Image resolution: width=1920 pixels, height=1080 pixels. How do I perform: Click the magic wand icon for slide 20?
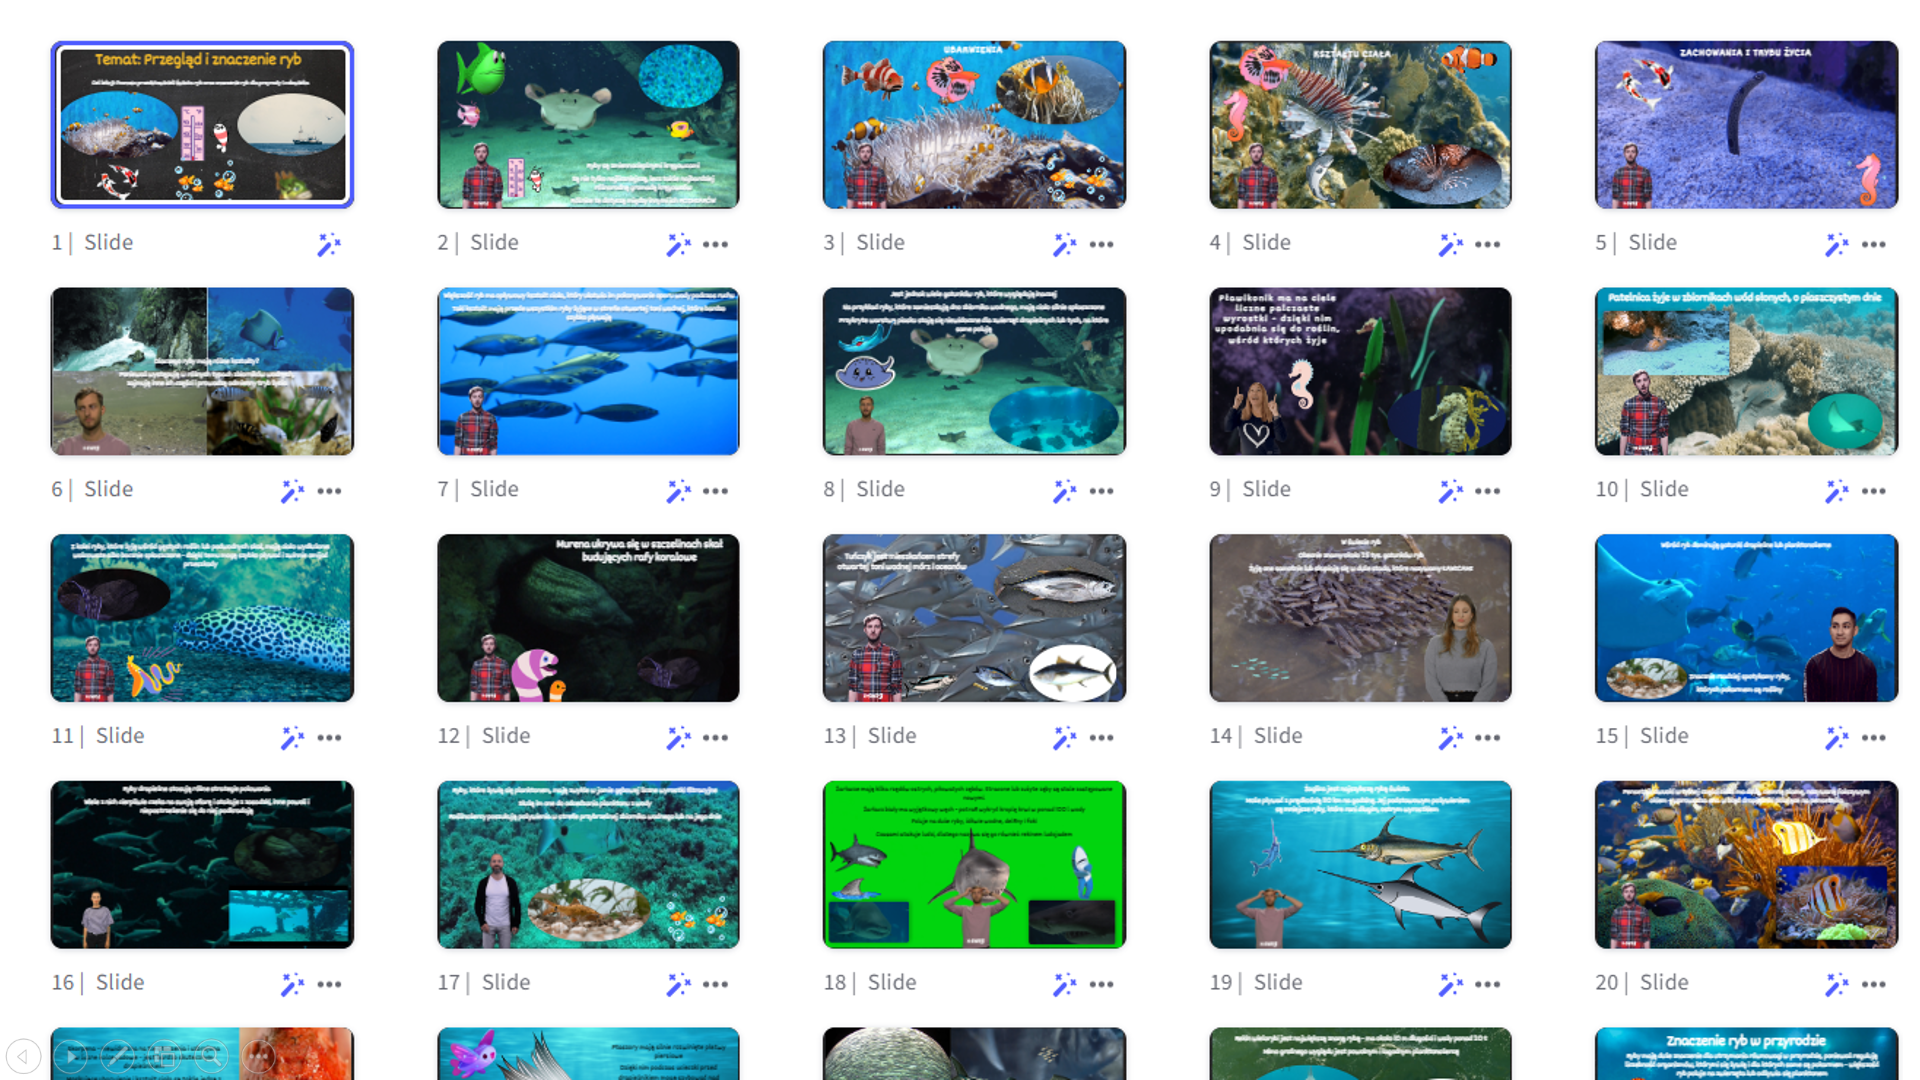pyautogui.click(x=1836, y=985)
